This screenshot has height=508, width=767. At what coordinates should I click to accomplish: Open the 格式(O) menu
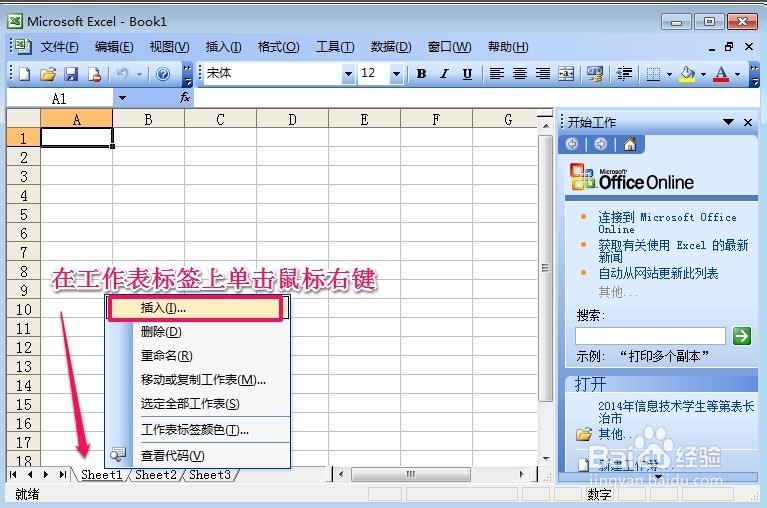pos(278,47)
